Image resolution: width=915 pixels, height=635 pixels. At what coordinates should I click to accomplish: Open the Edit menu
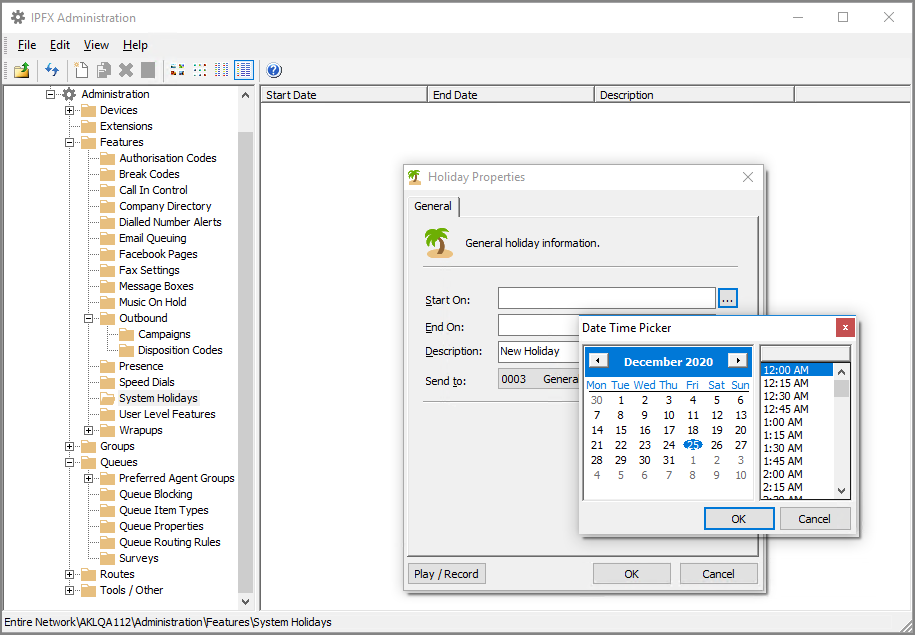click(x=60, y=45)
